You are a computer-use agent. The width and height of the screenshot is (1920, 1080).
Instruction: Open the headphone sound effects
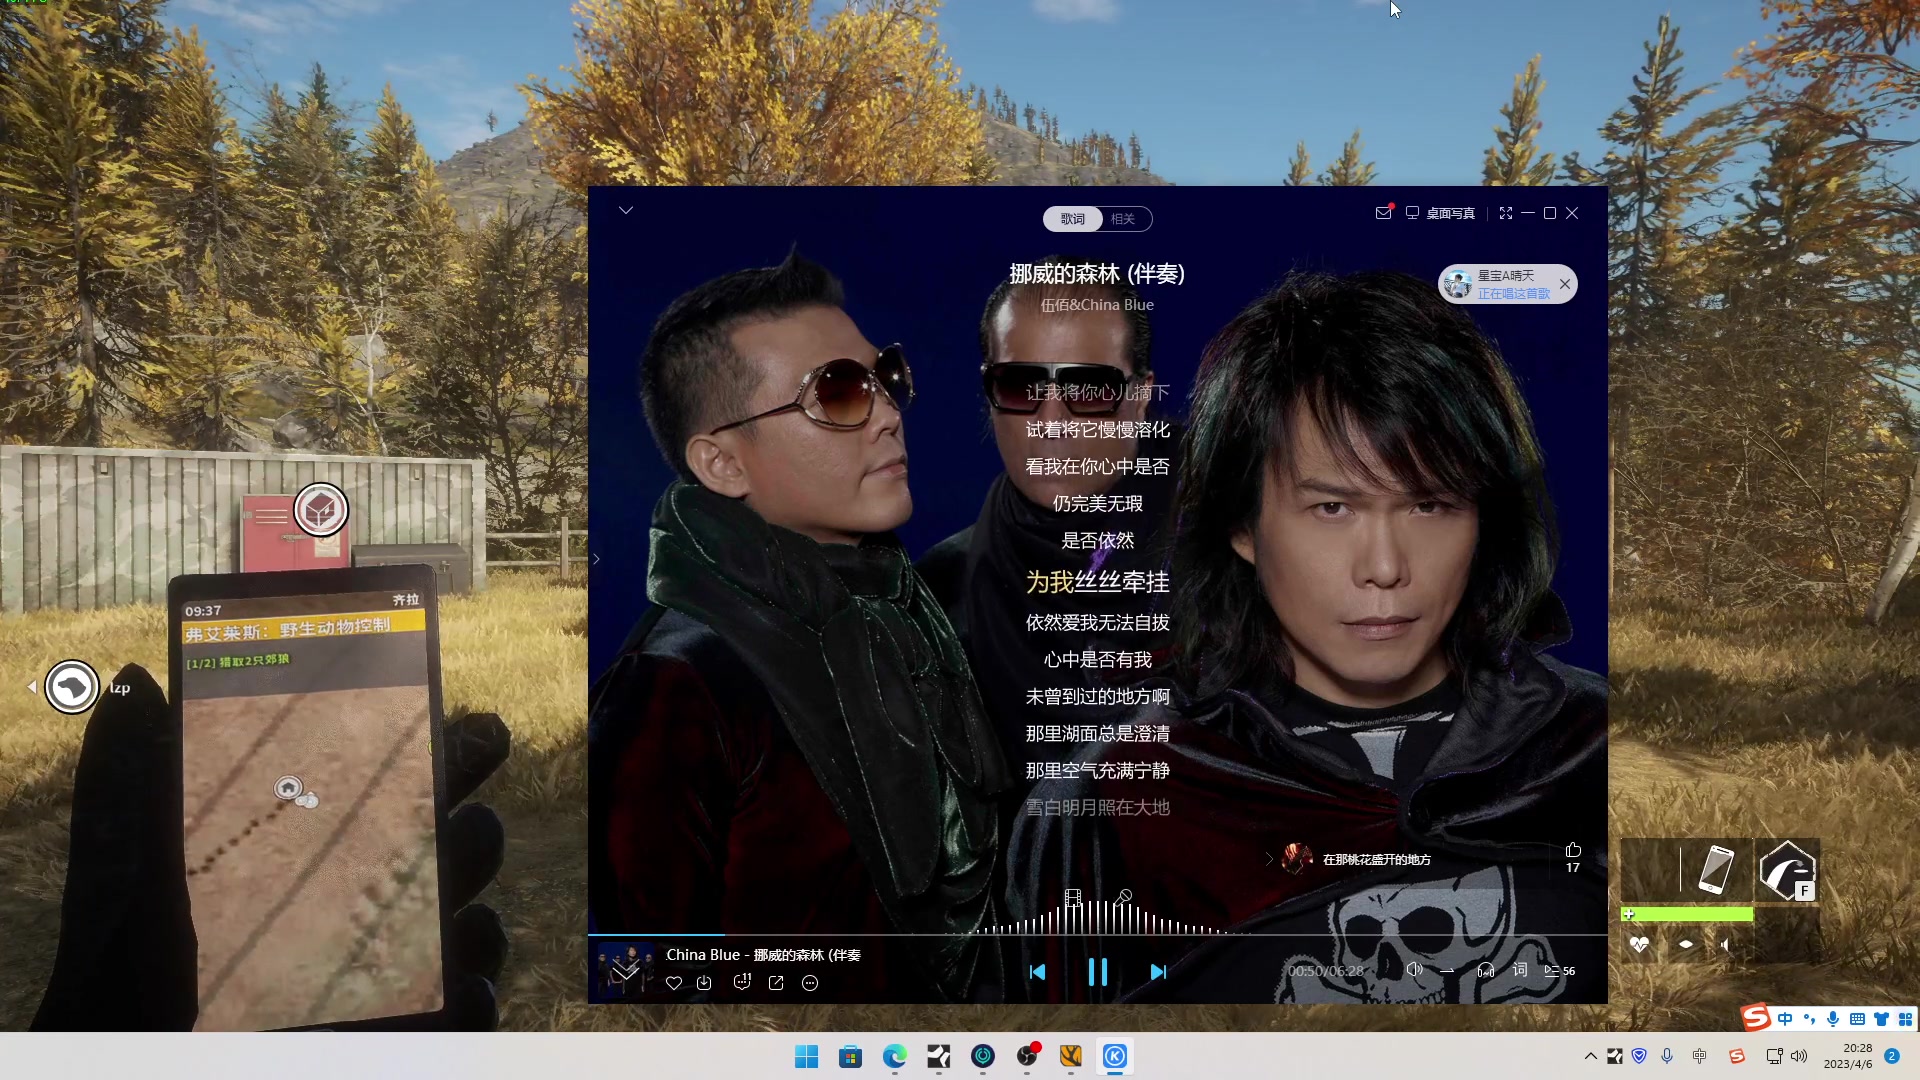pos(1485,970)
